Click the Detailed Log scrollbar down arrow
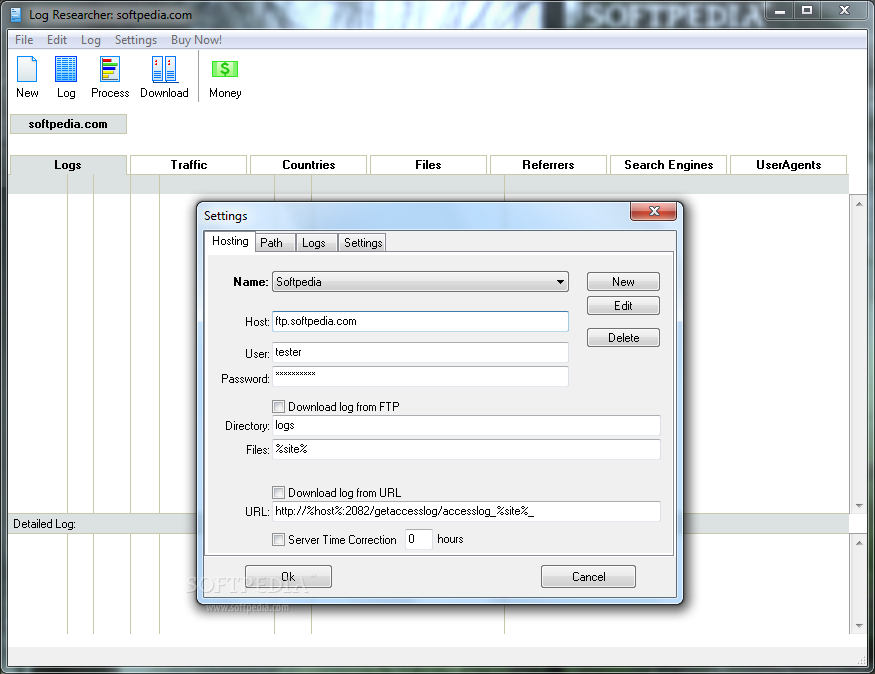This screenshot has height=674, width=875. pos(859,625)
